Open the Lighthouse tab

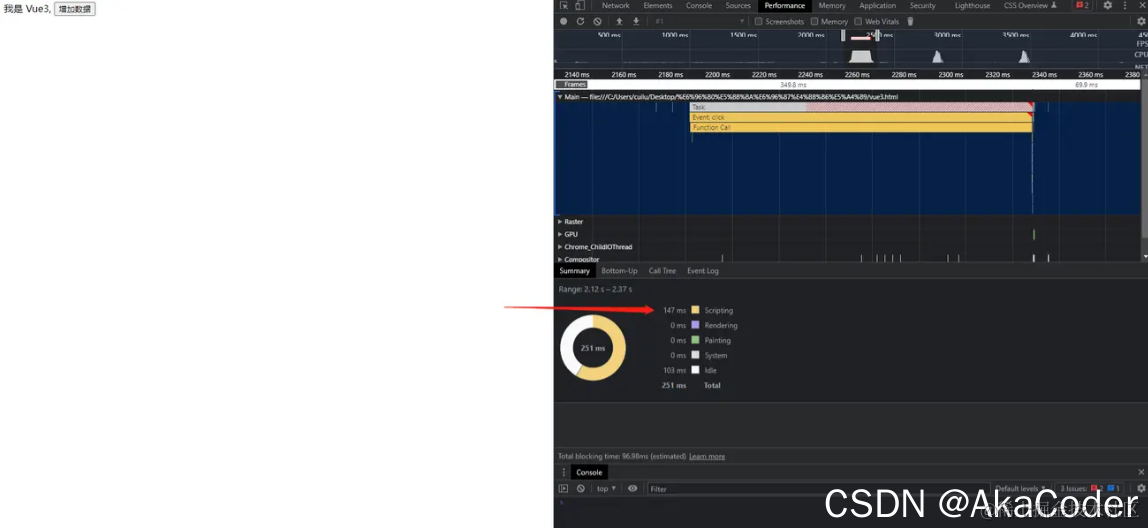(972, 5)
